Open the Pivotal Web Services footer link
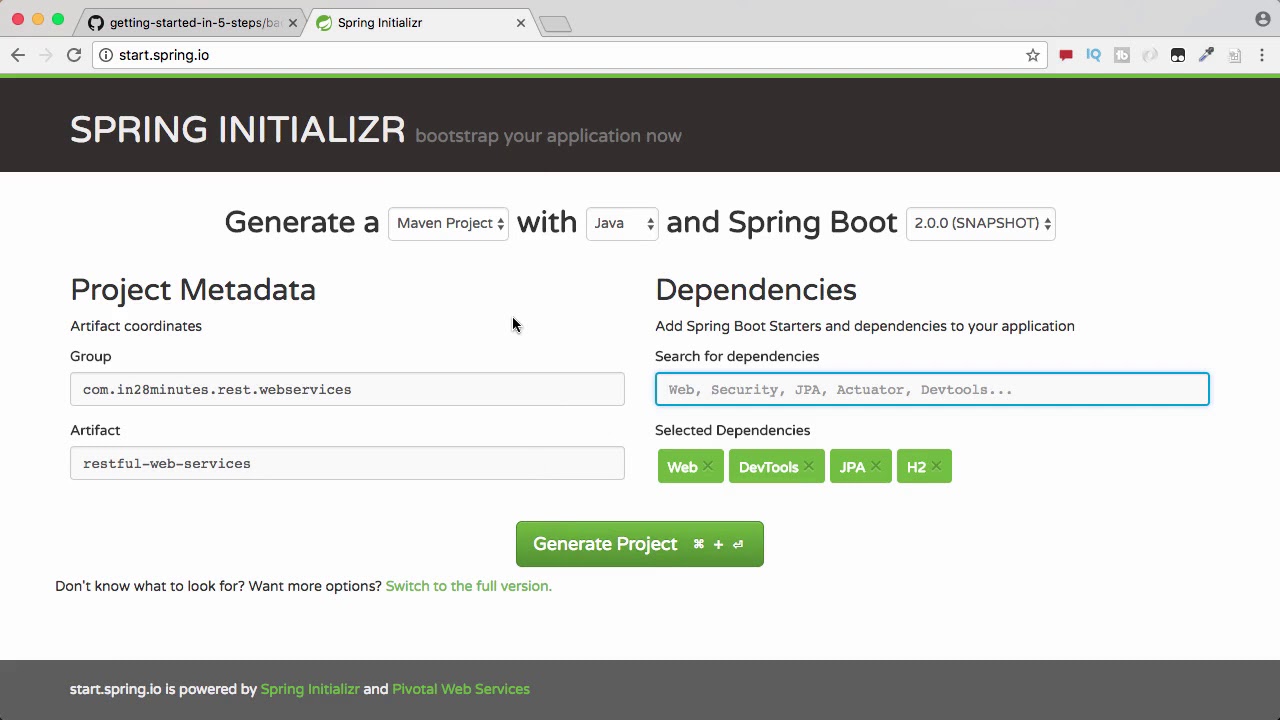Viewport: 1280px width, 720px height. coord(461,689)
